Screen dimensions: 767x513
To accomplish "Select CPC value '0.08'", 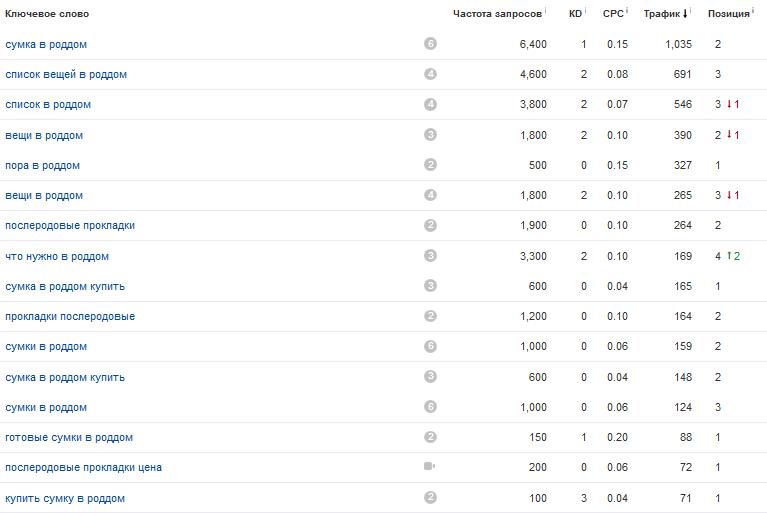I will [617, 74].
